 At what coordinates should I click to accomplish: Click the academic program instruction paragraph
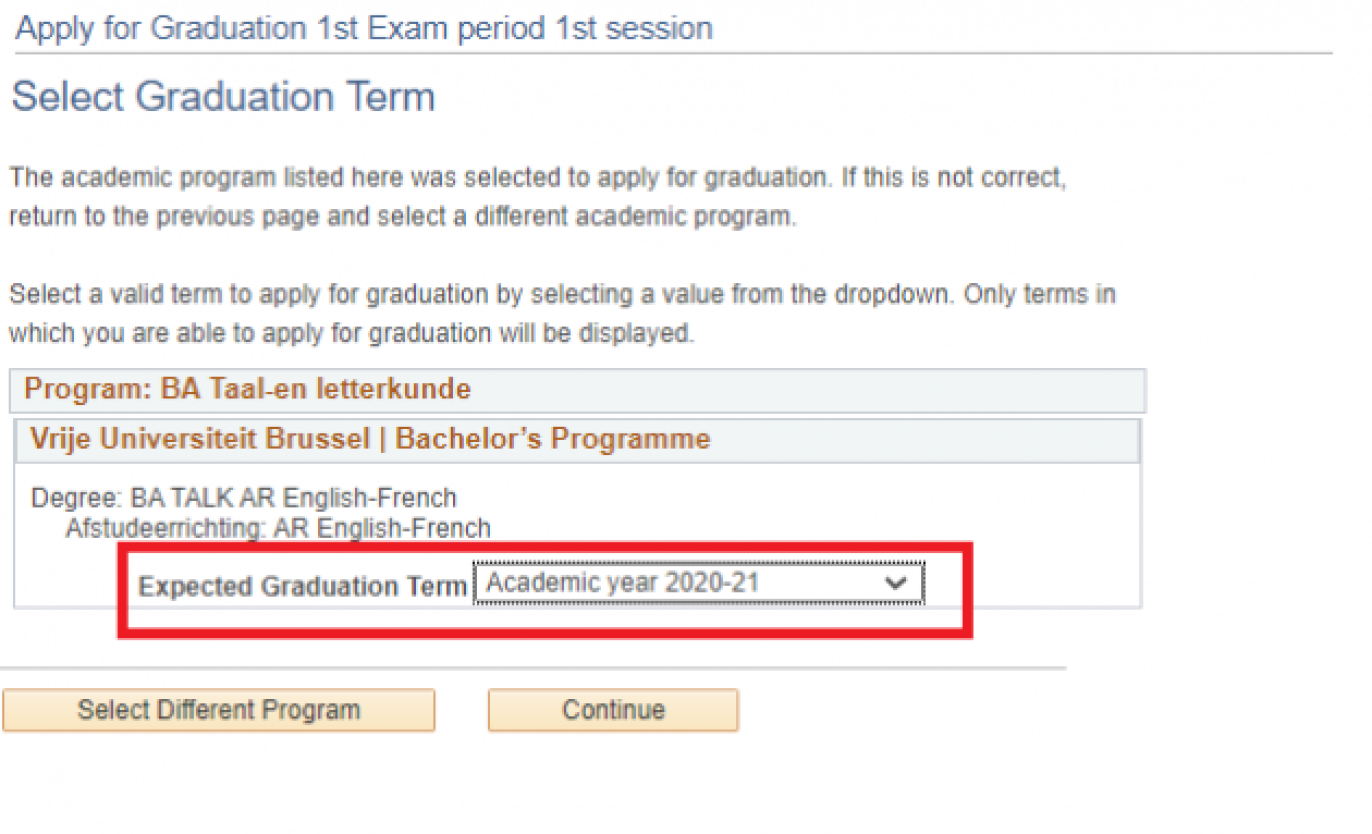(x=538, y=196)
